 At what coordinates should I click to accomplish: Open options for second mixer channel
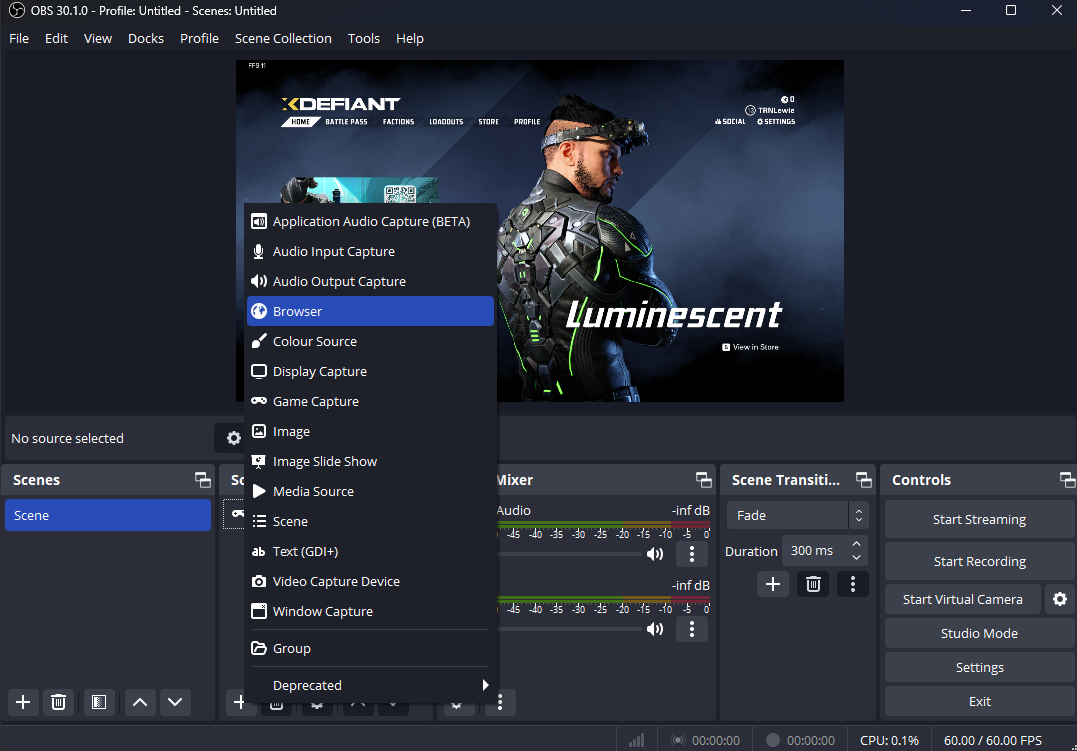point(692,629)
